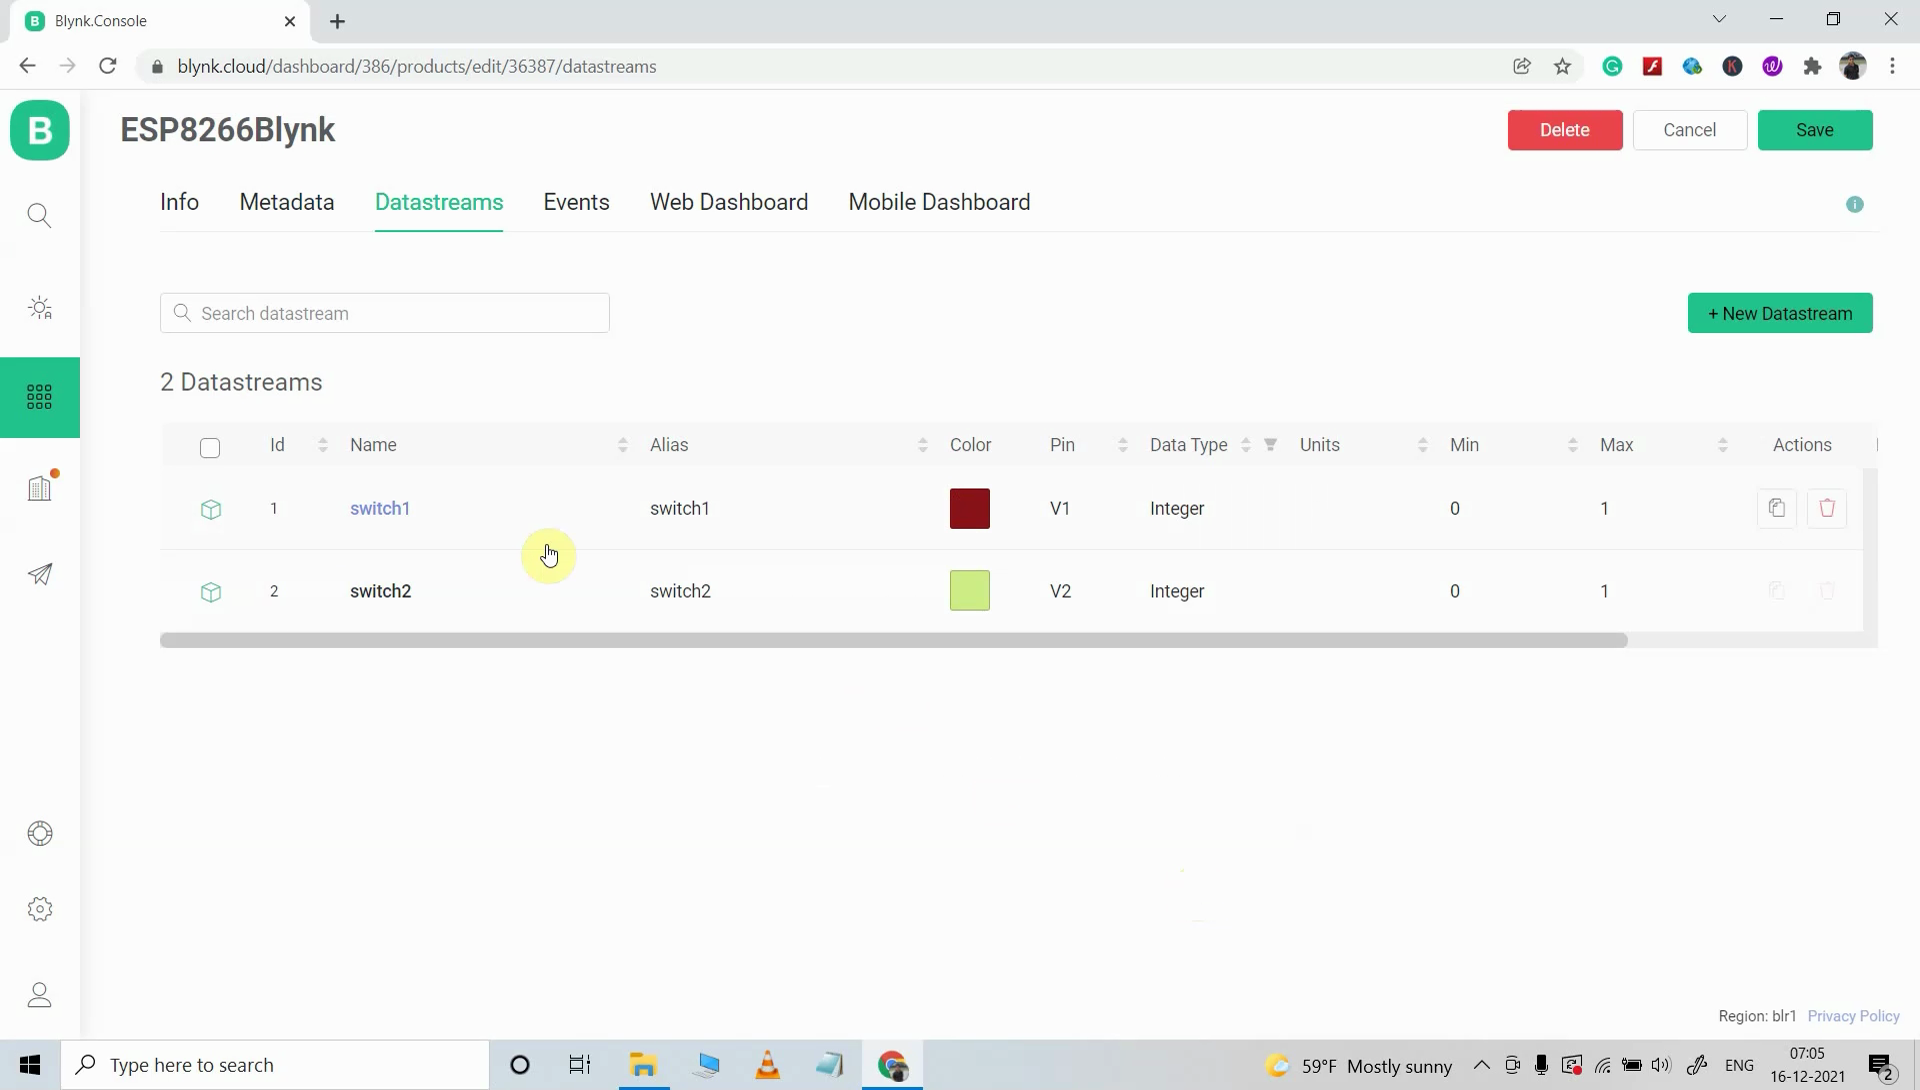This screenshot has width=1920, height=1090.
Task: Sort by Name using its sort arrows
Action: pos(622,445)
